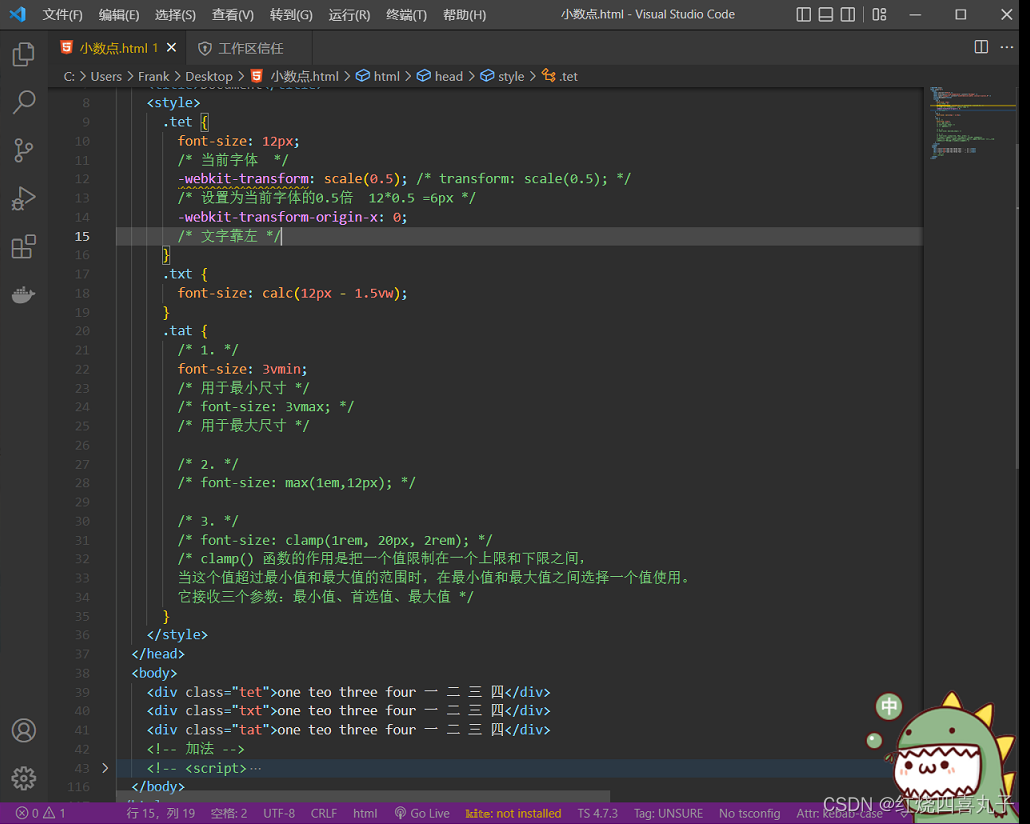Open the Docker view icon
The width and height of the screenshot is (1030, 824).
[24, 295]
